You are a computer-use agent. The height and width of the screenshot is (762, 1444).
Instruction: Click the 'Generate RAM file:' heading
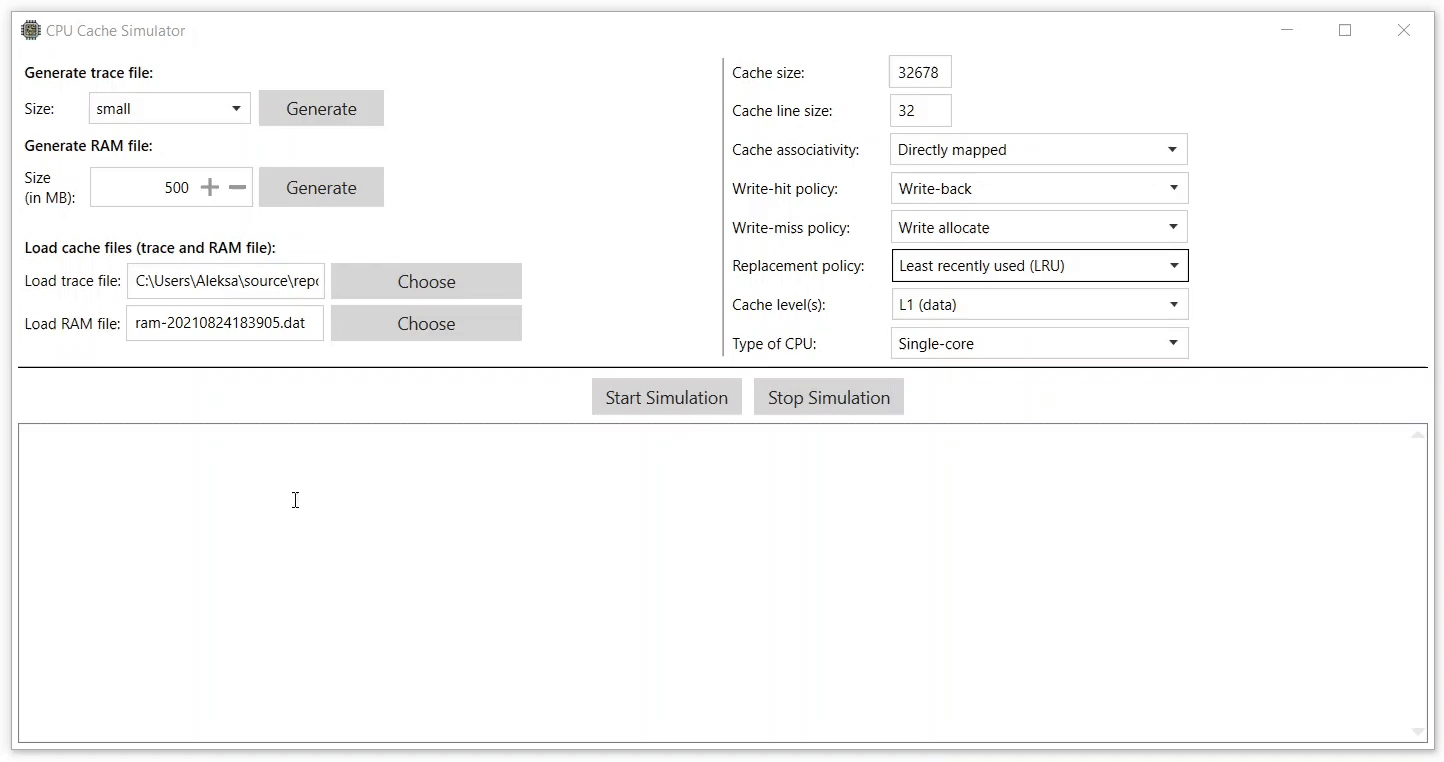(88, 145)
